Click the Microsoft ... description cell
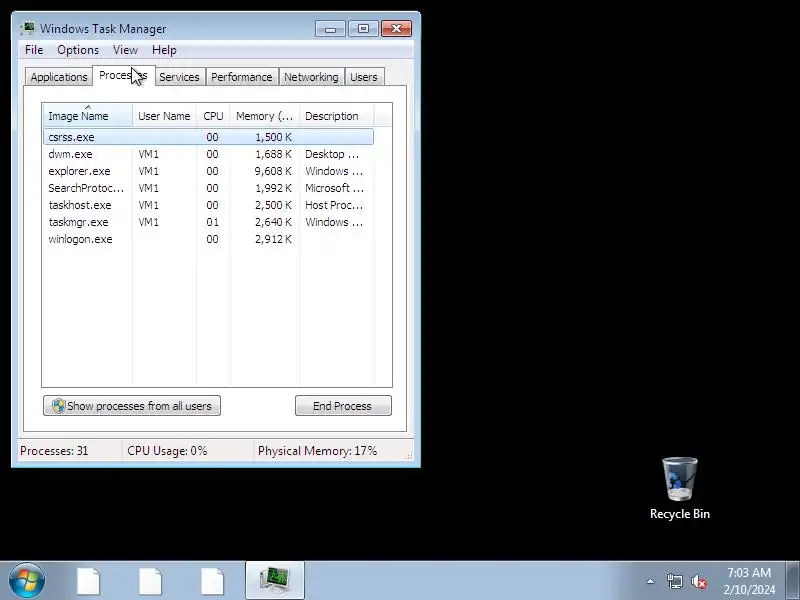 (335, 188)
